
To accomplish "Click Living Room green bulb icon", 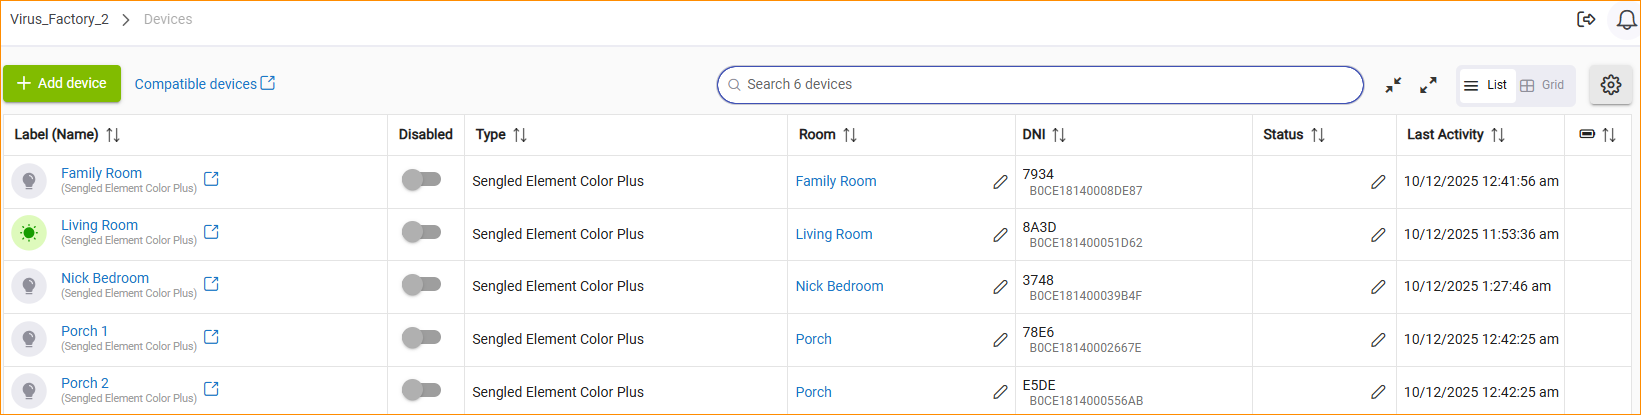I will point(29,233).
